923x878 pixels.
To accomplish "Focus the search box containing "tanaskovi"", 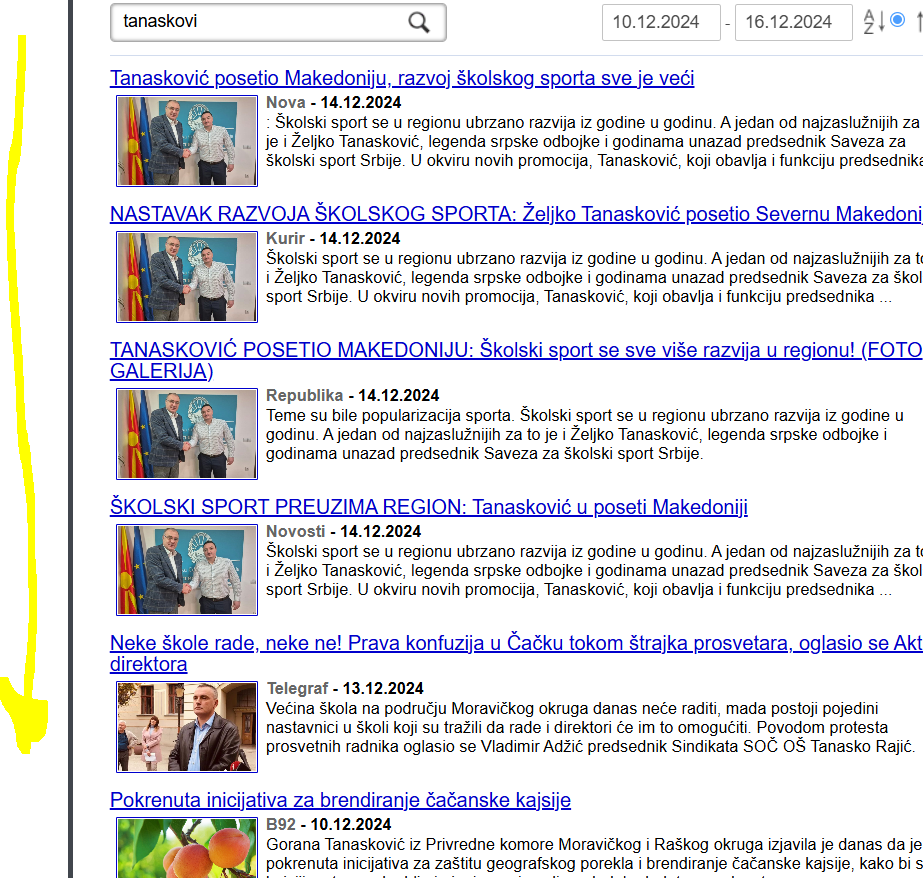I will pos(278,22).
